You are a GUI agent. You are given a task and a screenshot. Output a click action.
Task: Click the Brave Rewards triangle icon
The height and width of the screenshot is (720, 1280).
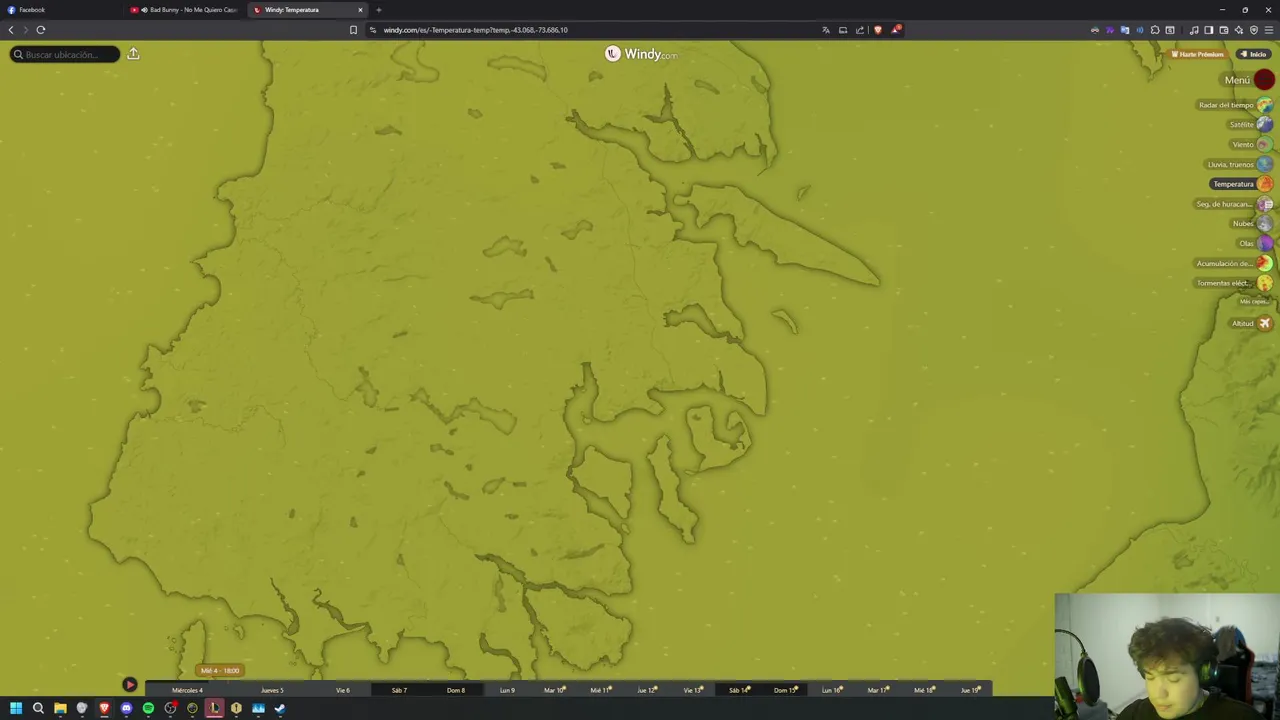coord(895,30)
